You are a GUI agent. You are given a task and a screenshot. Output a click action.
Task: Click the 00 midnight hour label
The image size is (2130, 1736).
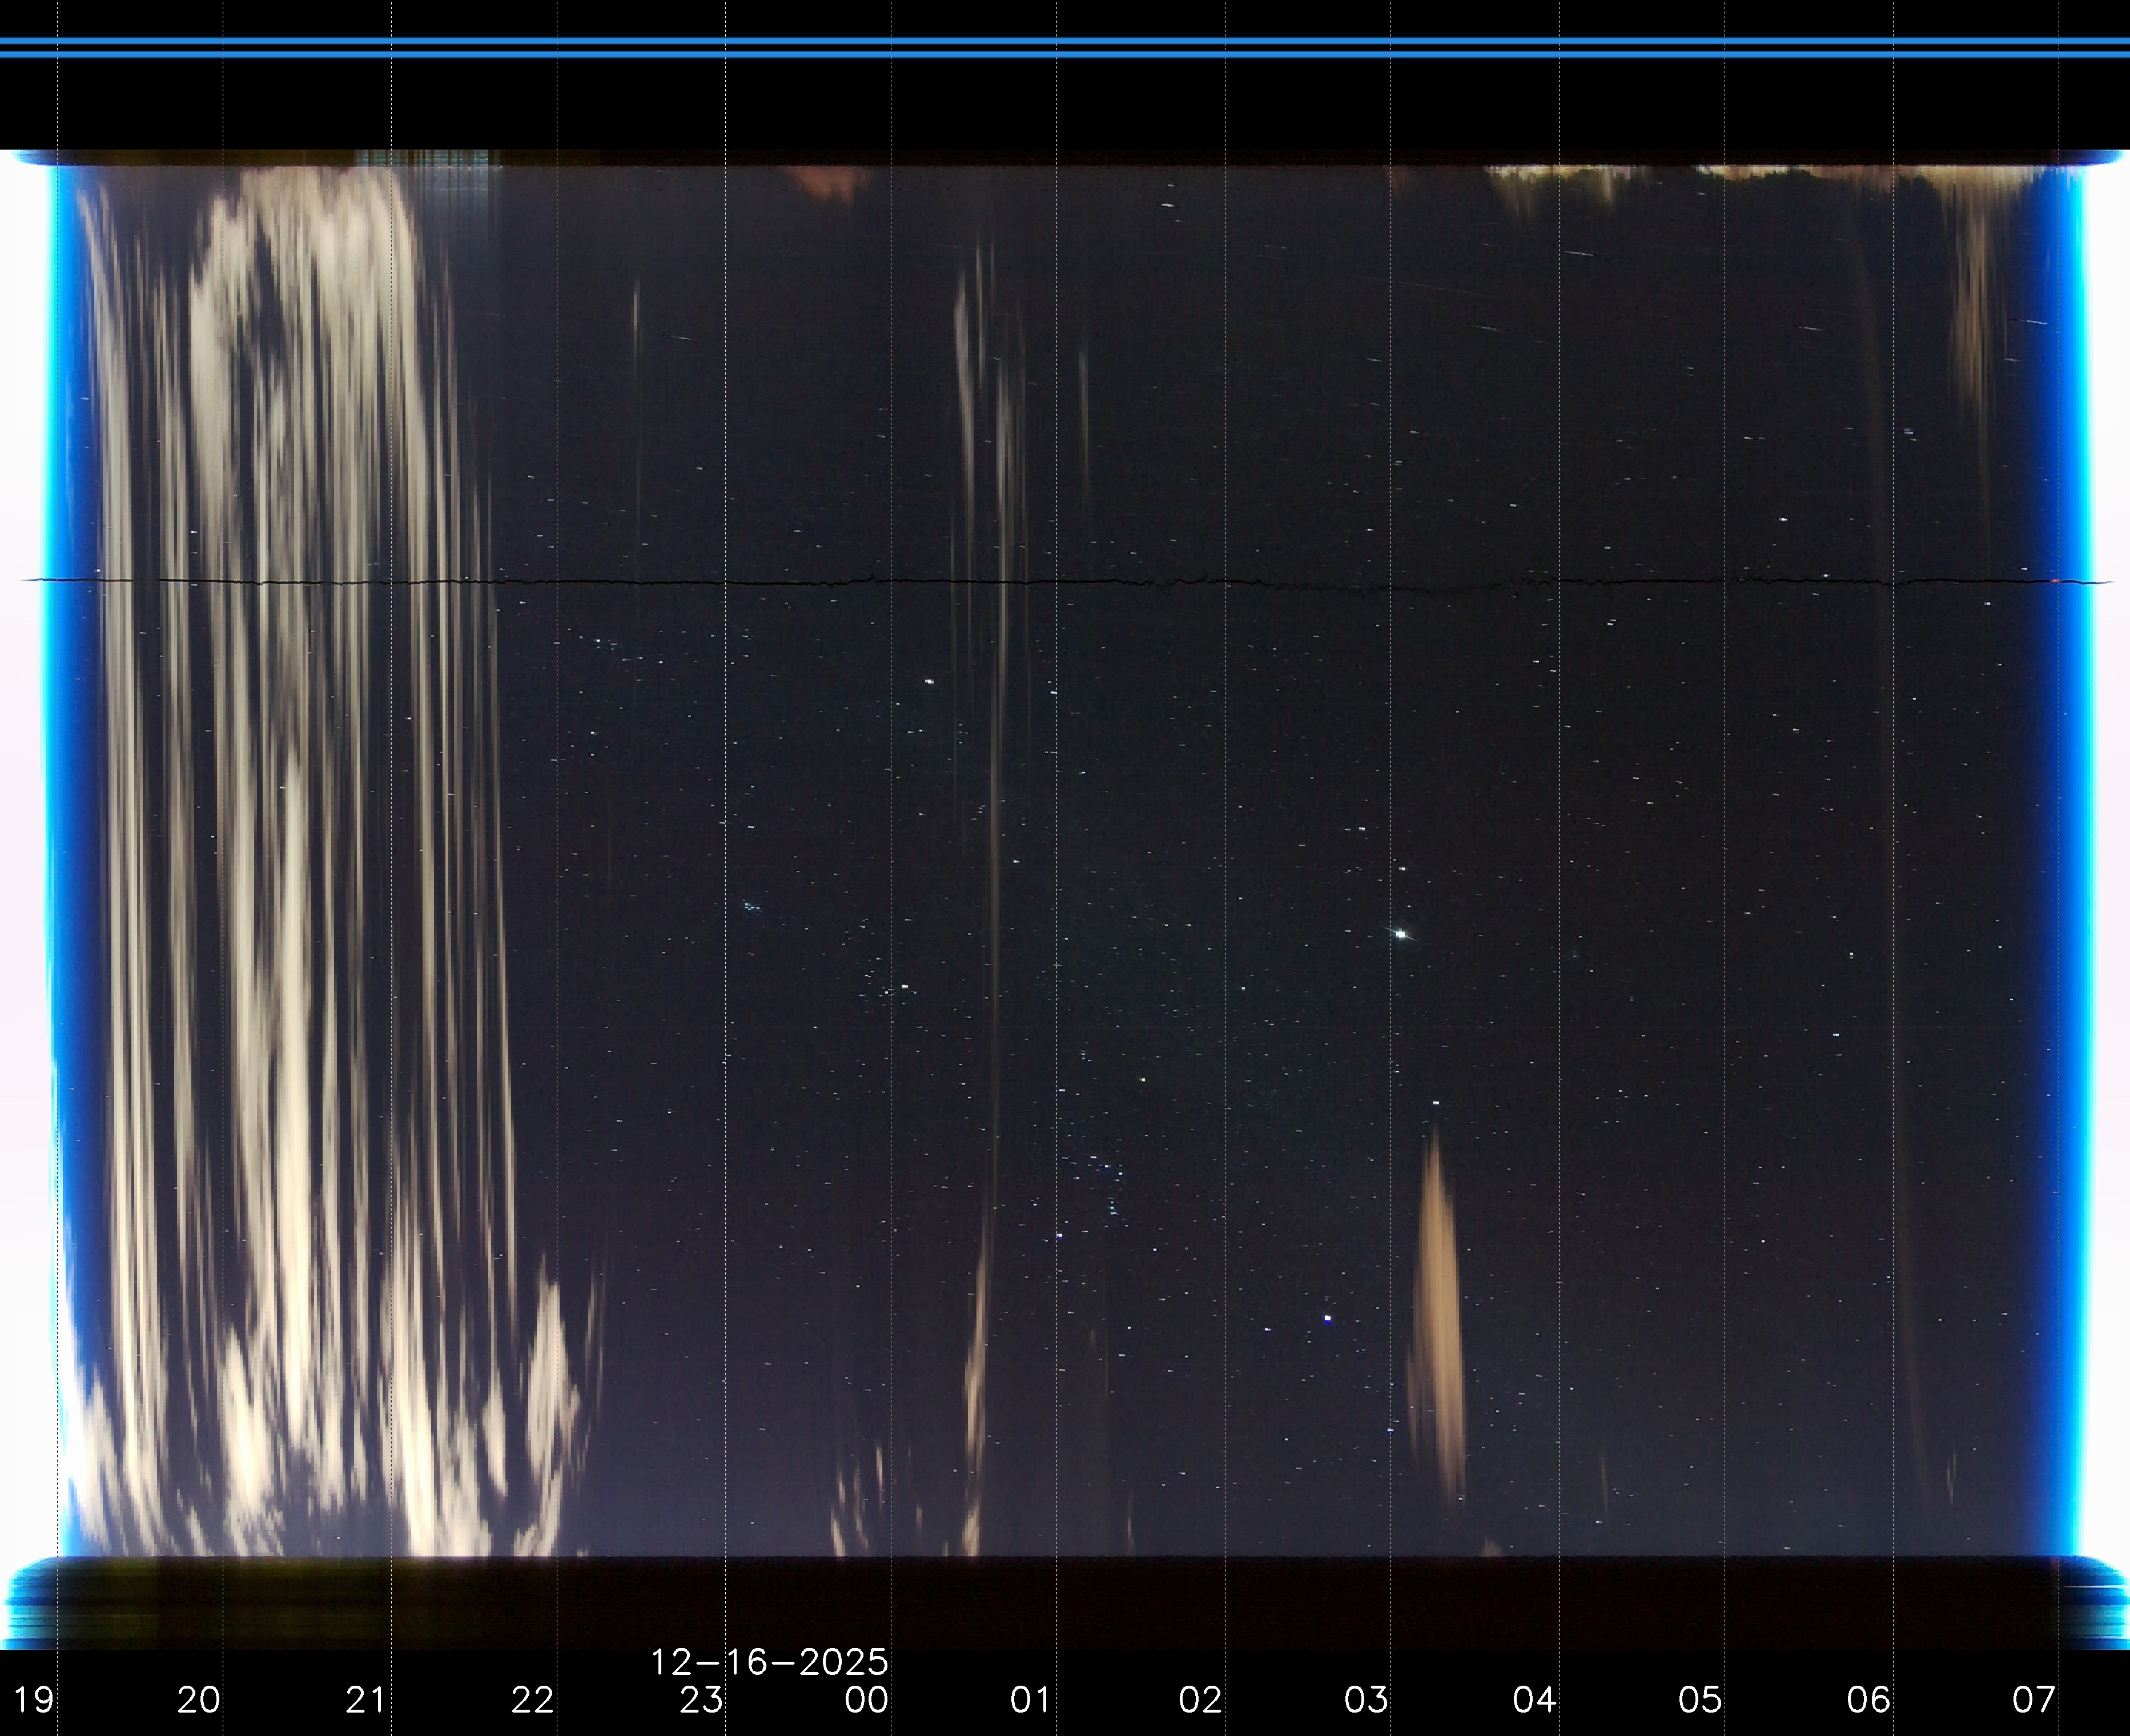pyautogui.click(x=866, y=1699)
